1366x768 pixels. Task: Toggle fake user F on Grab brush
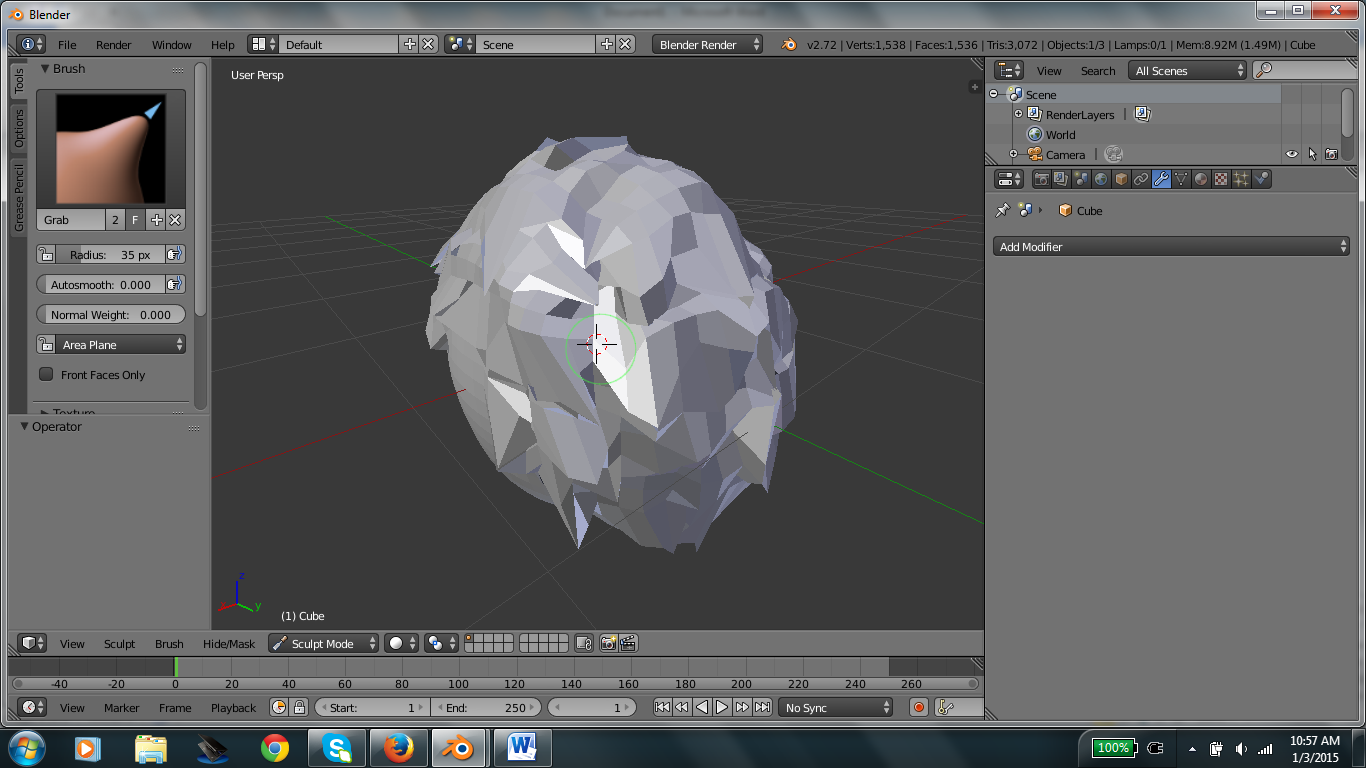point(135,220)
